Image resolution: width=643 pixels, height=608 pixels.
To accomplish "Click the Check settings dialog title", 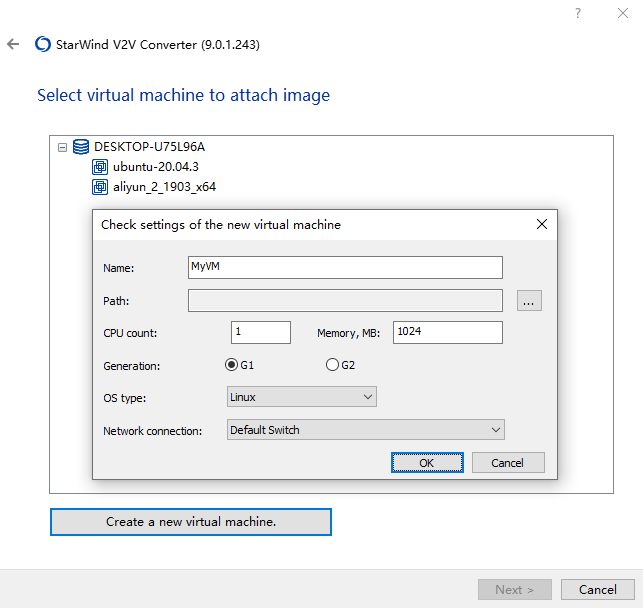I will pyautogui.click(x=221, y=225).
